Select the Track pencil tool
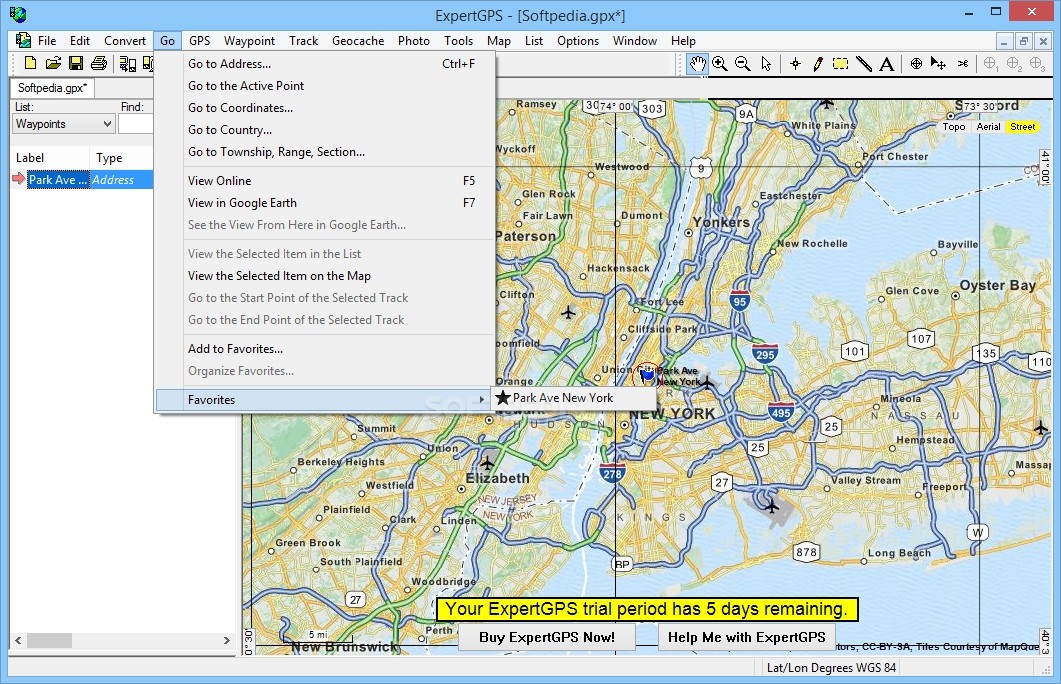Viewport: 1061px width, 684px height. pyautogui.click(x=818, y=64)
